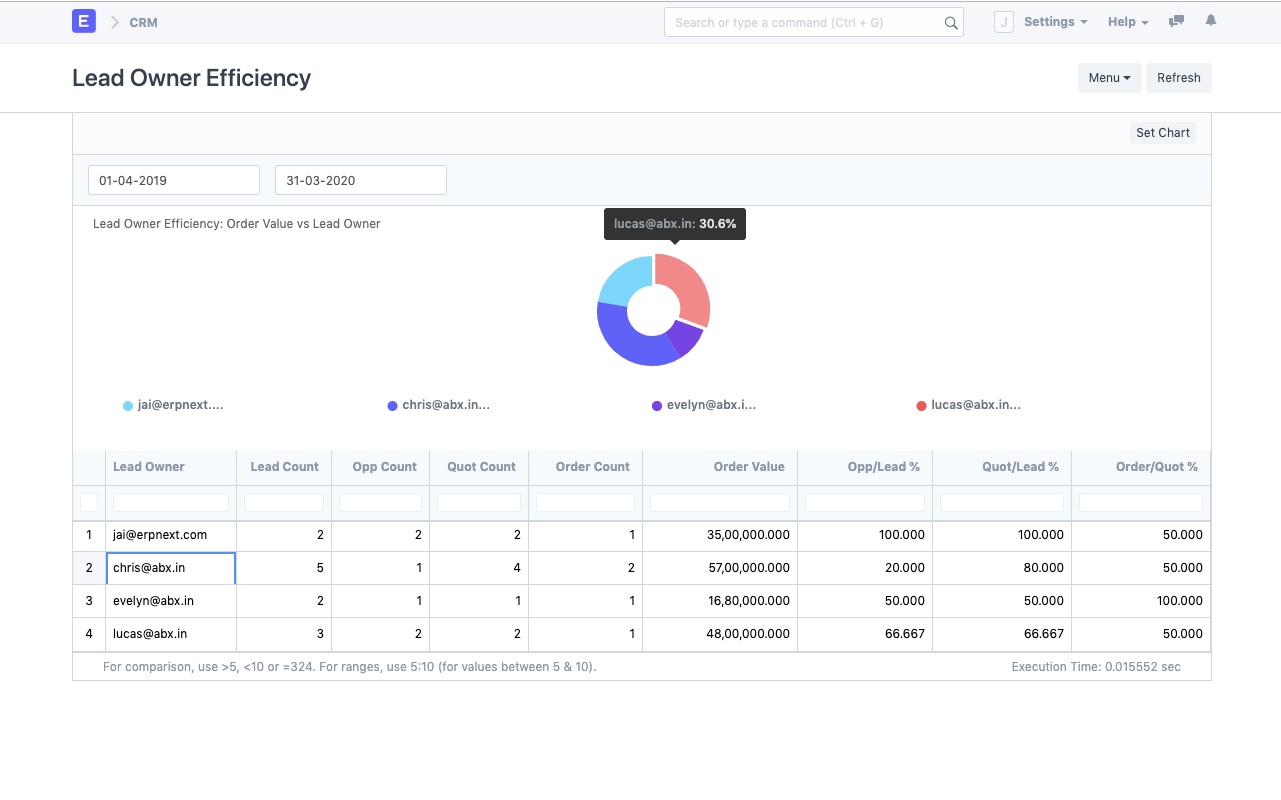Toggle the lucas@abx.in legend entry

tap(970, 405)
